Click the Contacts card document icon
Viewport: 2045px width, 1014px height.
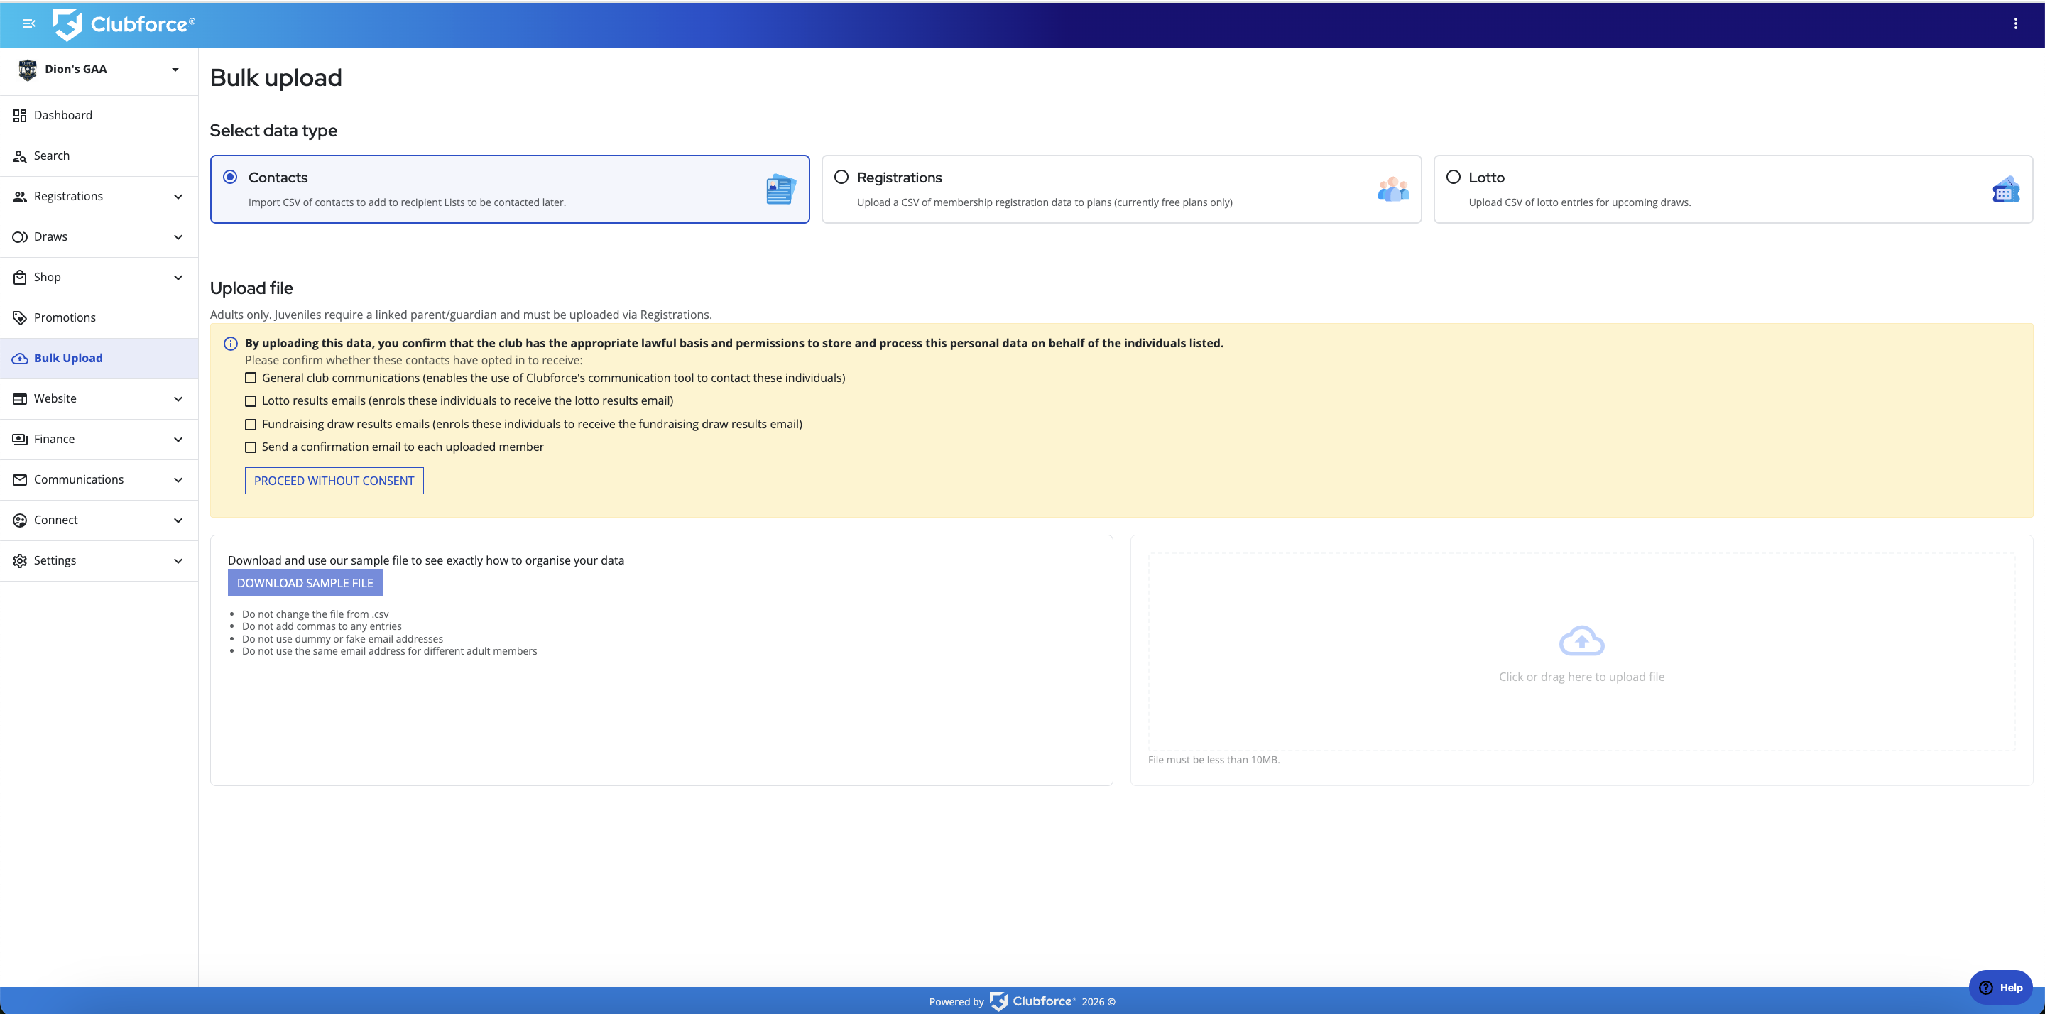point(781,189)
